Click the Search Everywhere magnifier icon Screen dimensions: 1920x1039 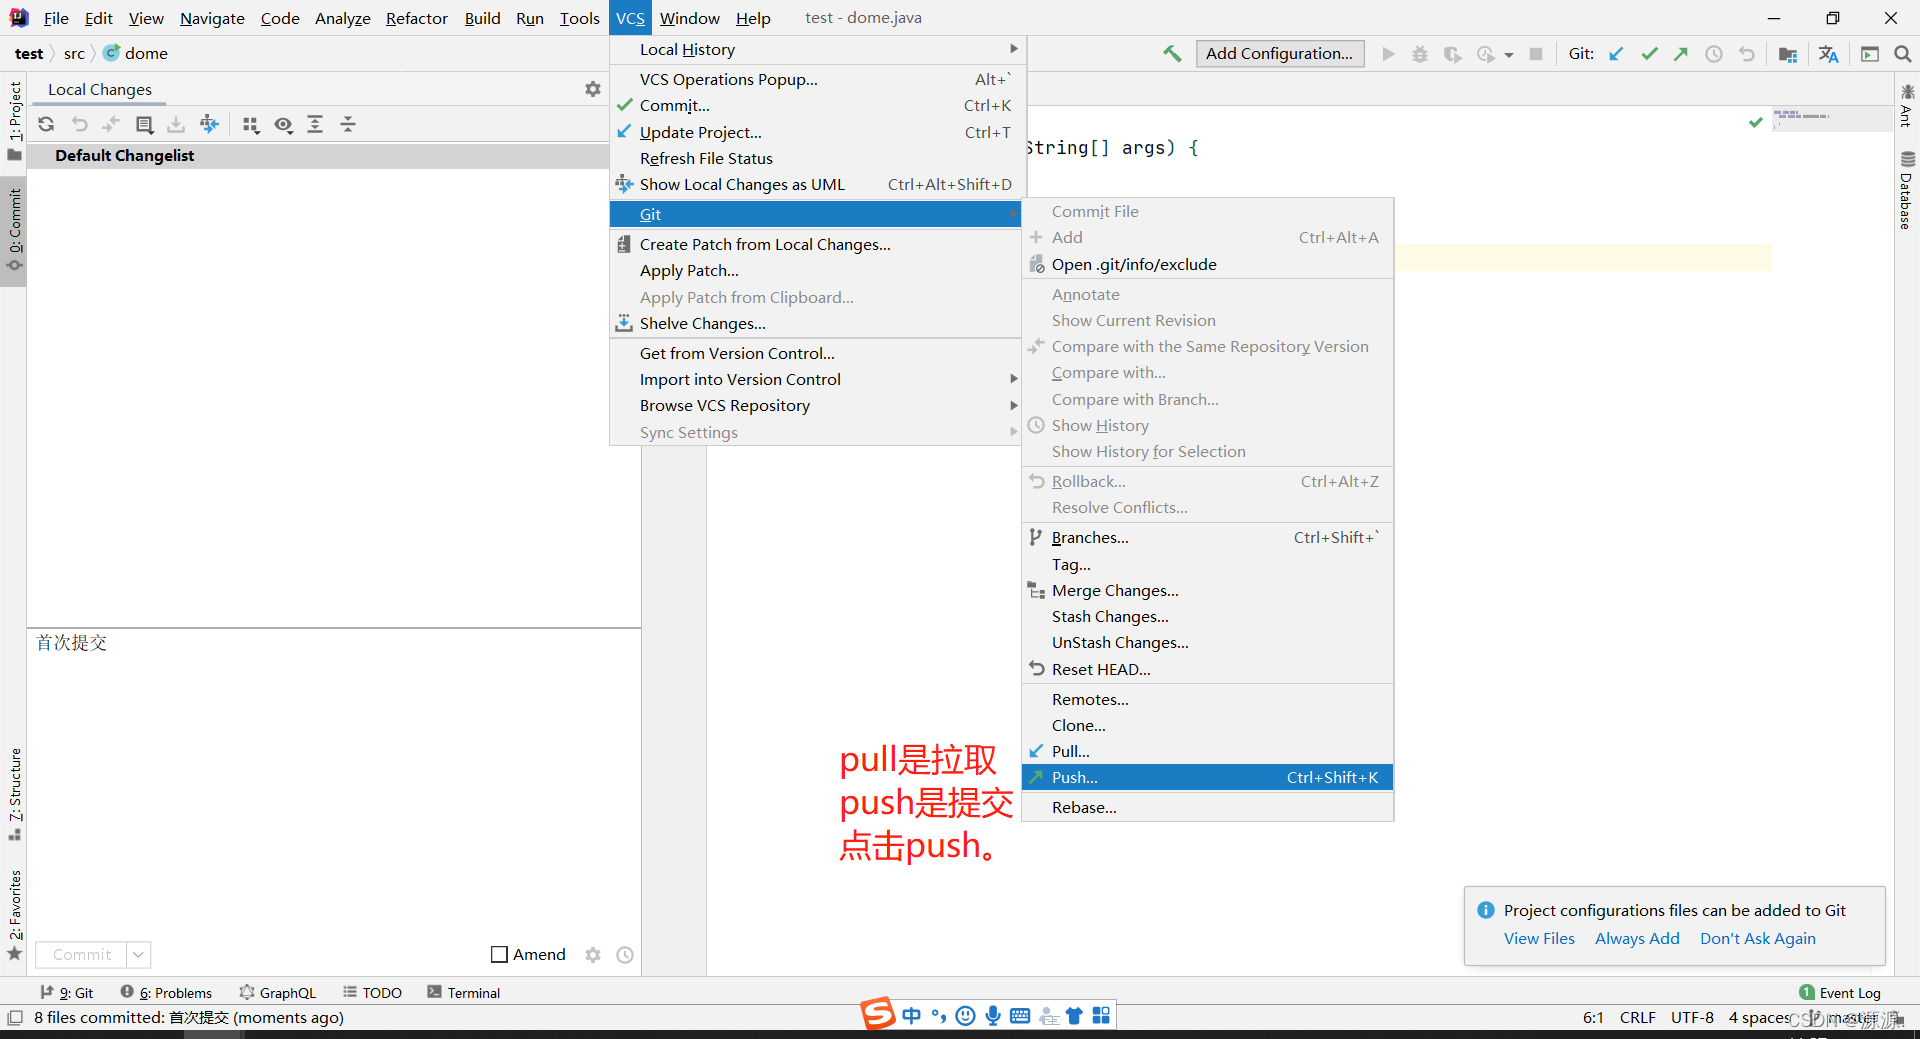tap(1902, 54)
